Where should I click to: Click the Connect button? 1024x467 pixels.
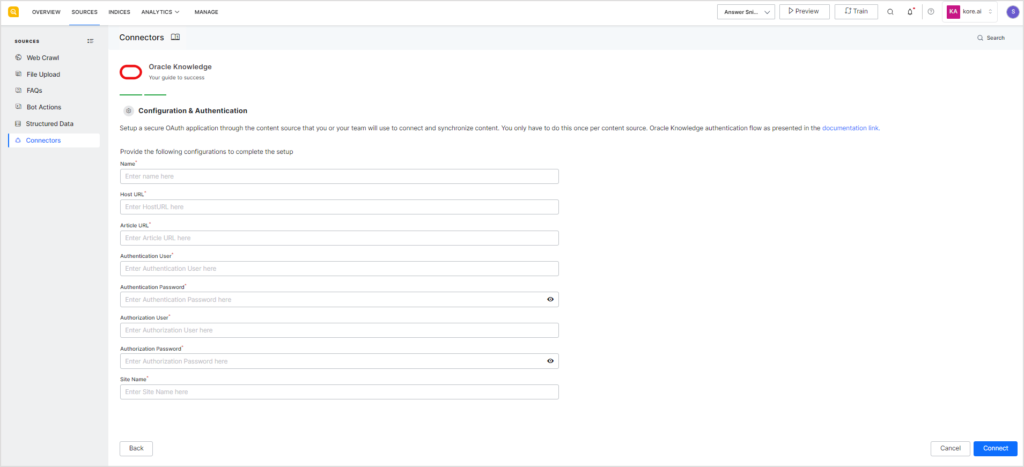tap(995, 449)
